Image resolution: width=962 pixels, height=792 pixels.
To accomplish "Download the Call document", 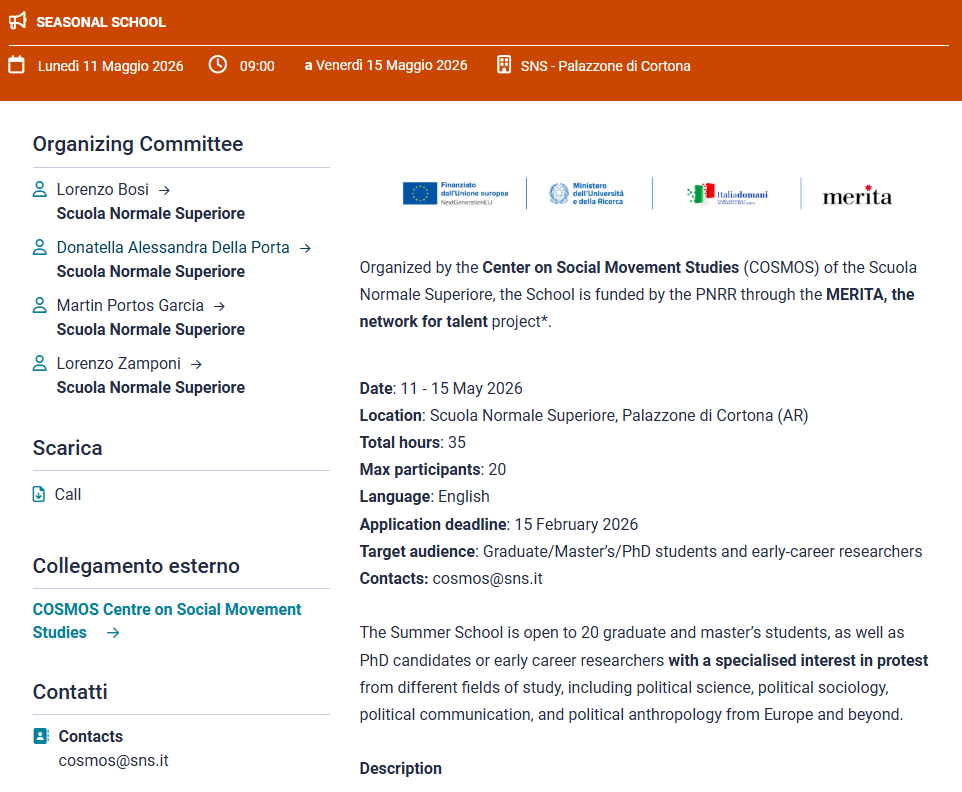I will click(x=68, y=494).
